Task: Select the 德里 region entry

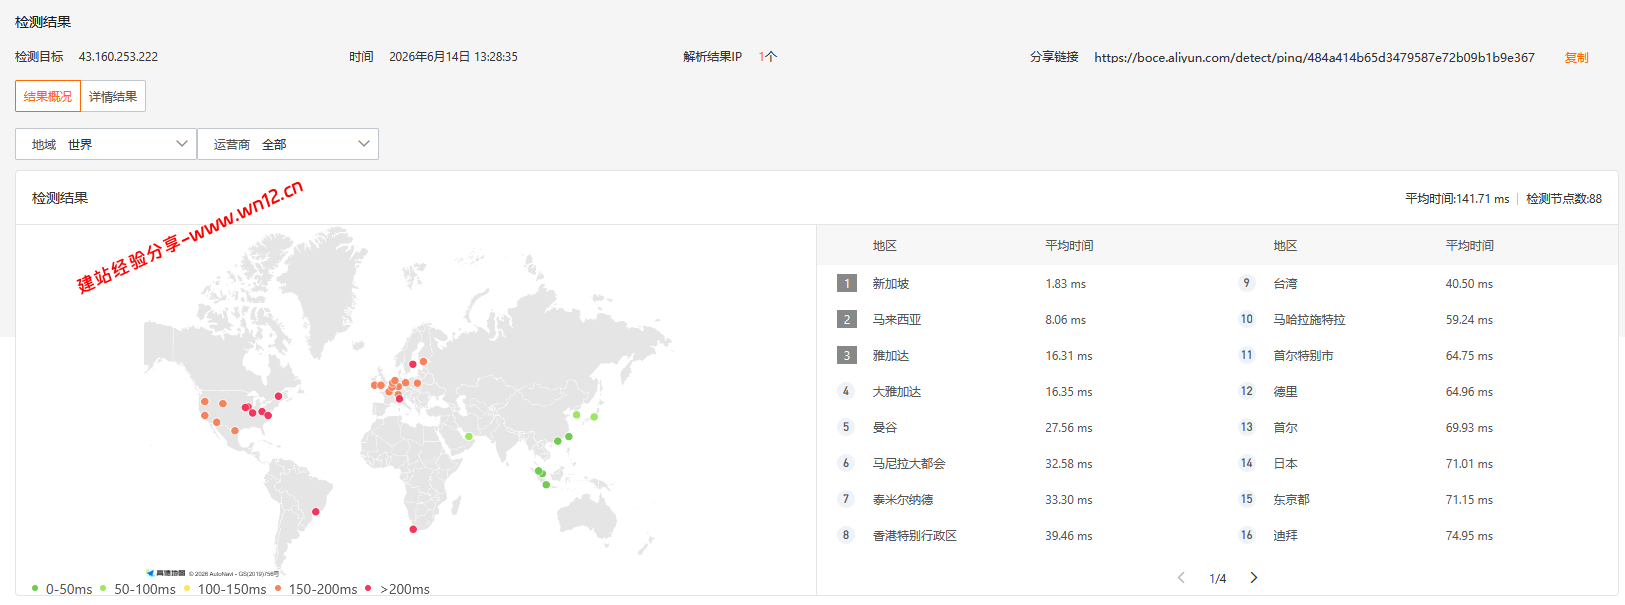Action: 1285,392
